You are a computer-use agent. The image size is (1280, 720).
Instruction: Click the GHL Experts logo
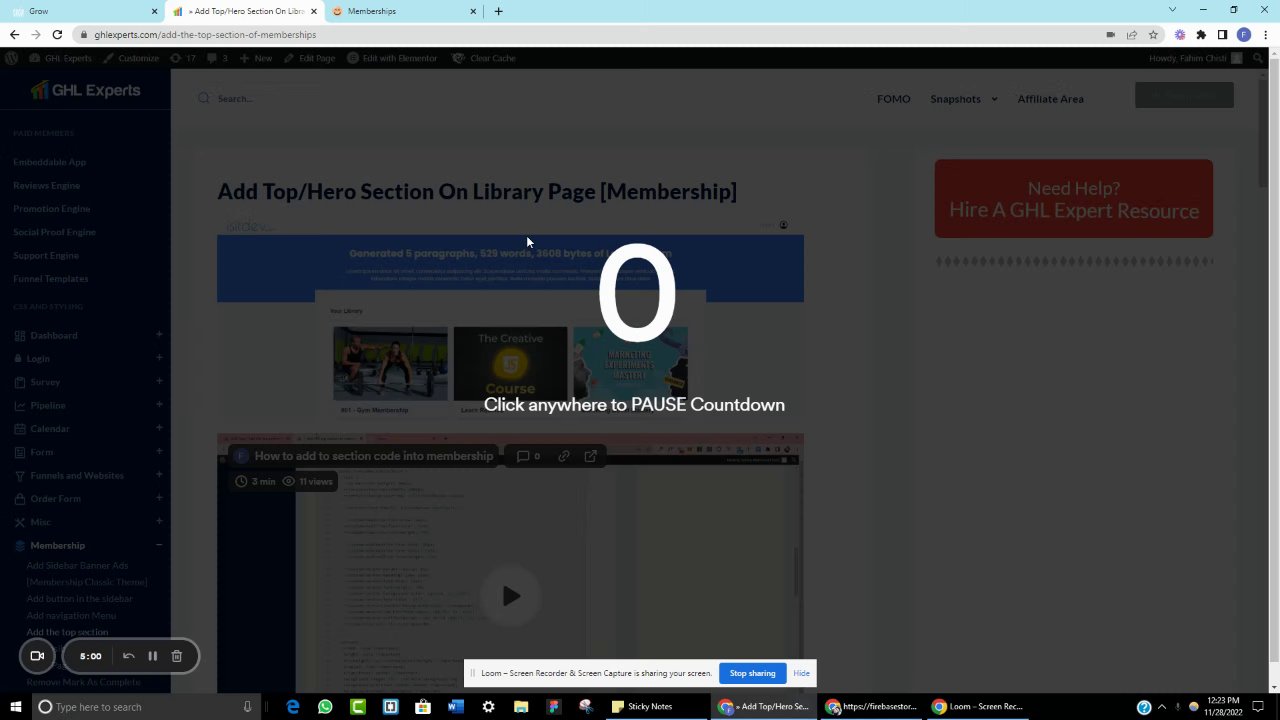[x=85, y=90]
